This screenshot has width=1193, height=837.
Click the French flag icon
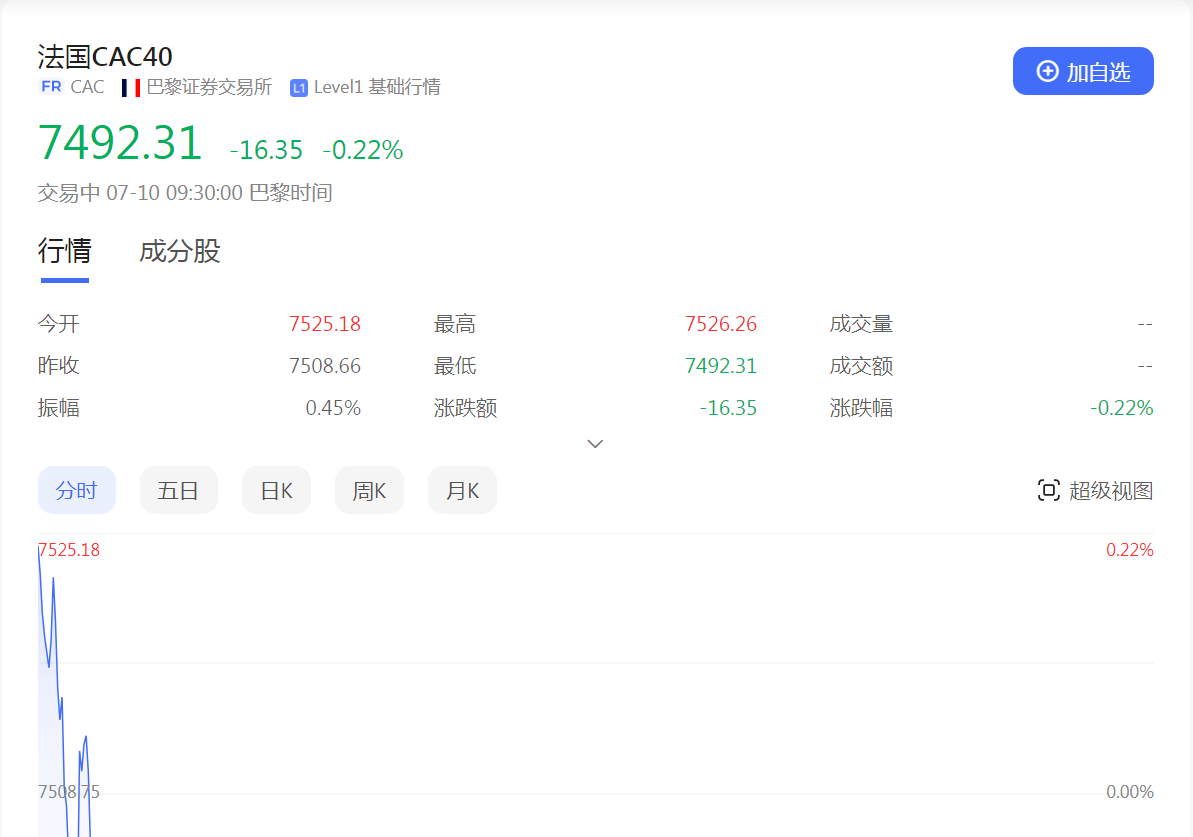point(130,88)
